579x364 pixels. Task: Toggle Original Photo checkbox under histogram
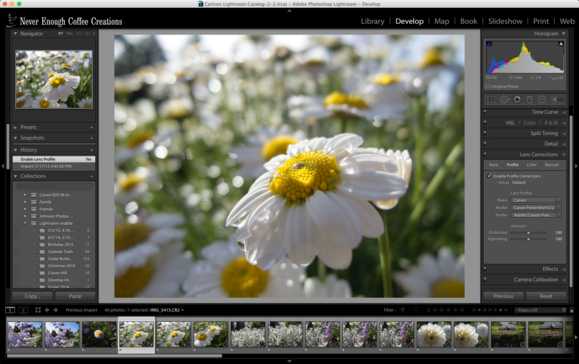(488, 86)
